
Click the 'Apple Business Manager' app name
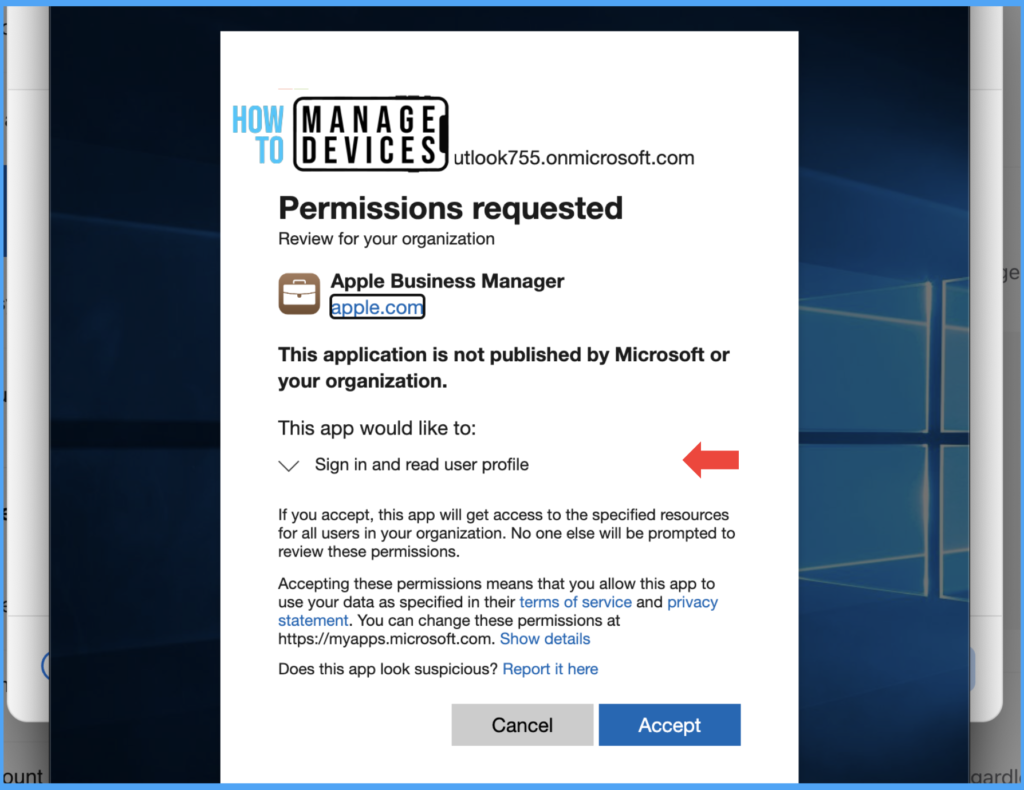(447, 281)
